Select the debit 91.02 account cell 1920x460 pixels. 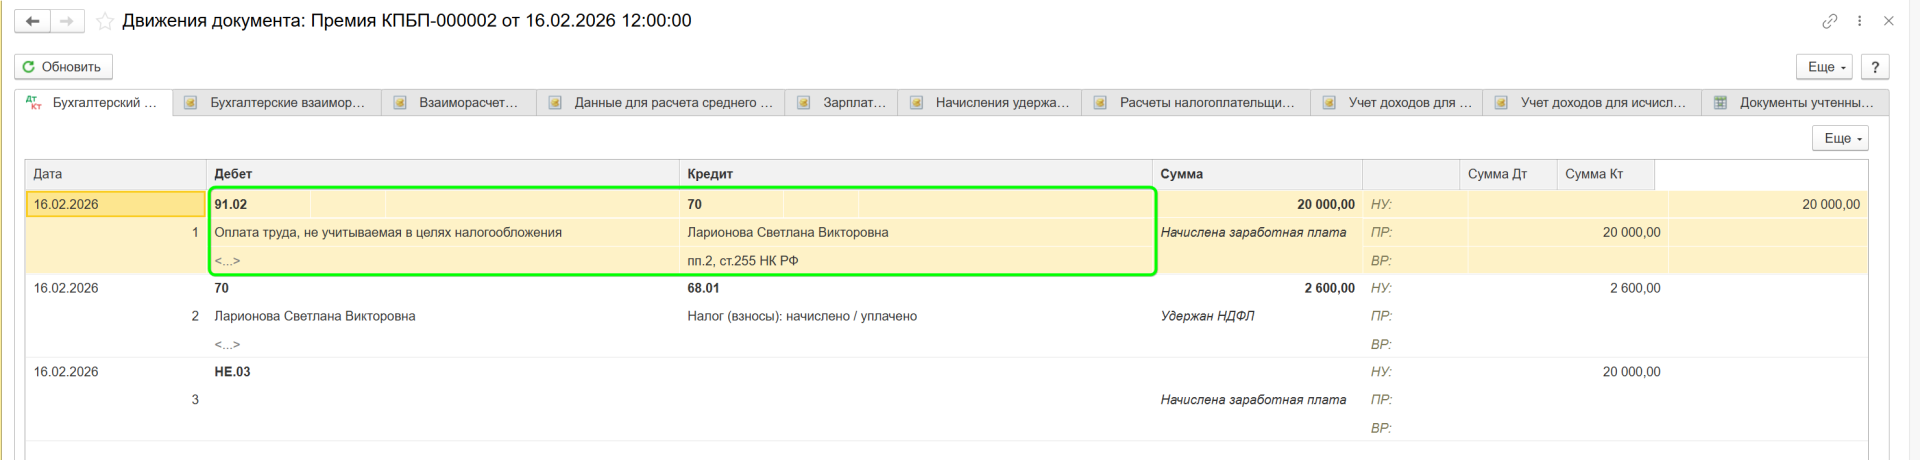(x=231, y=204)
